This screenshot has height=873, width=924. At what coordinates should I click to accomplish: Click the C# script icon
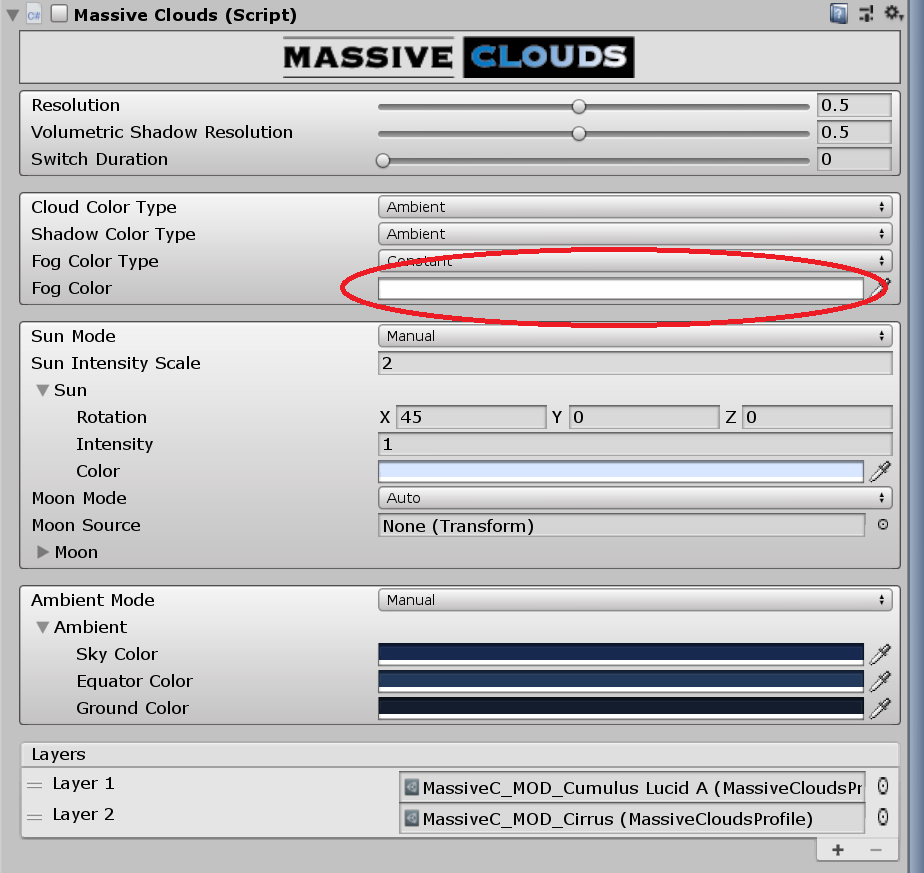(34, 15)
